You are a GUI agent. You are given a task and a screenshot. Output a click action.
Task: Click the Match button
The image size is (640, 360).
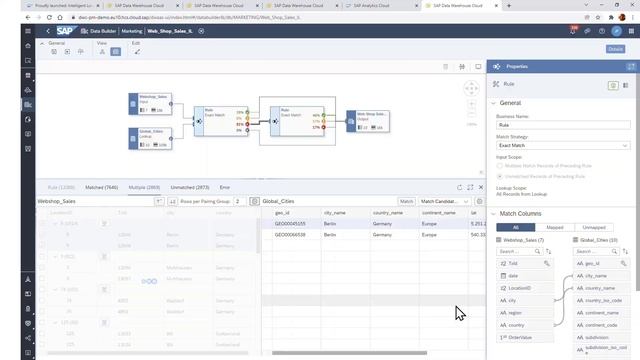click(407, 201)
